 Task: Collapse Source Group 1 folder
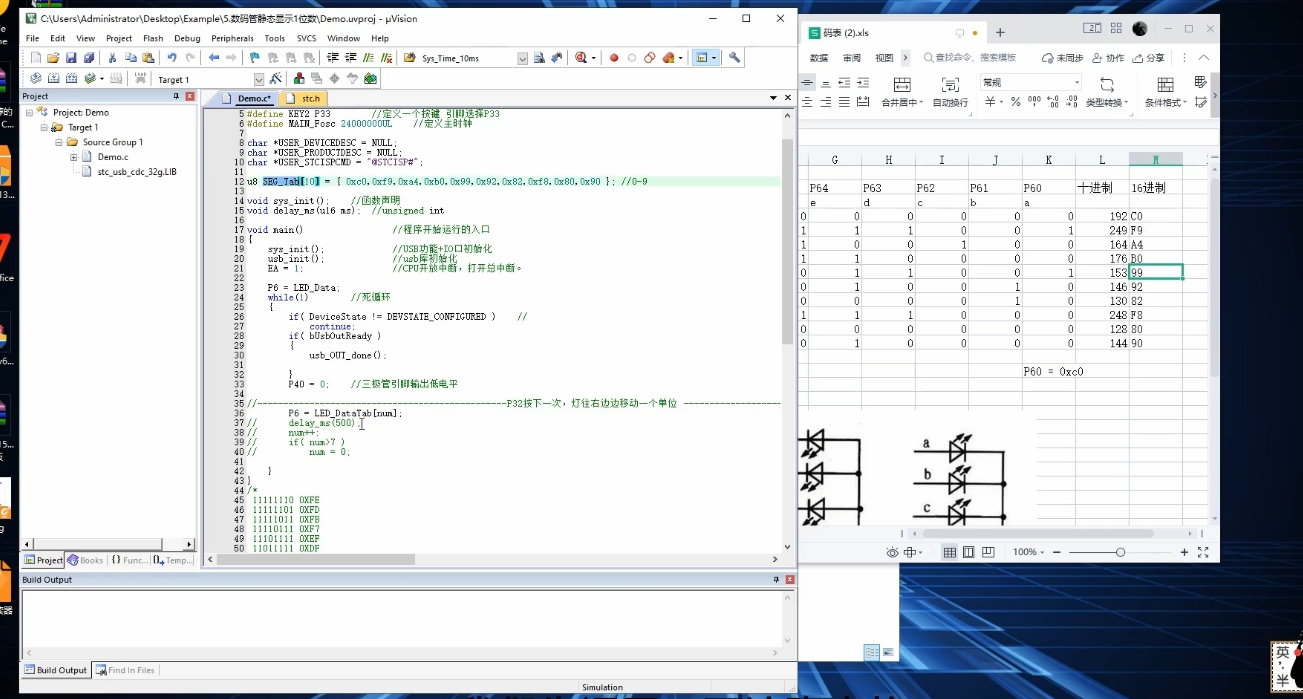tap(59, 142)
